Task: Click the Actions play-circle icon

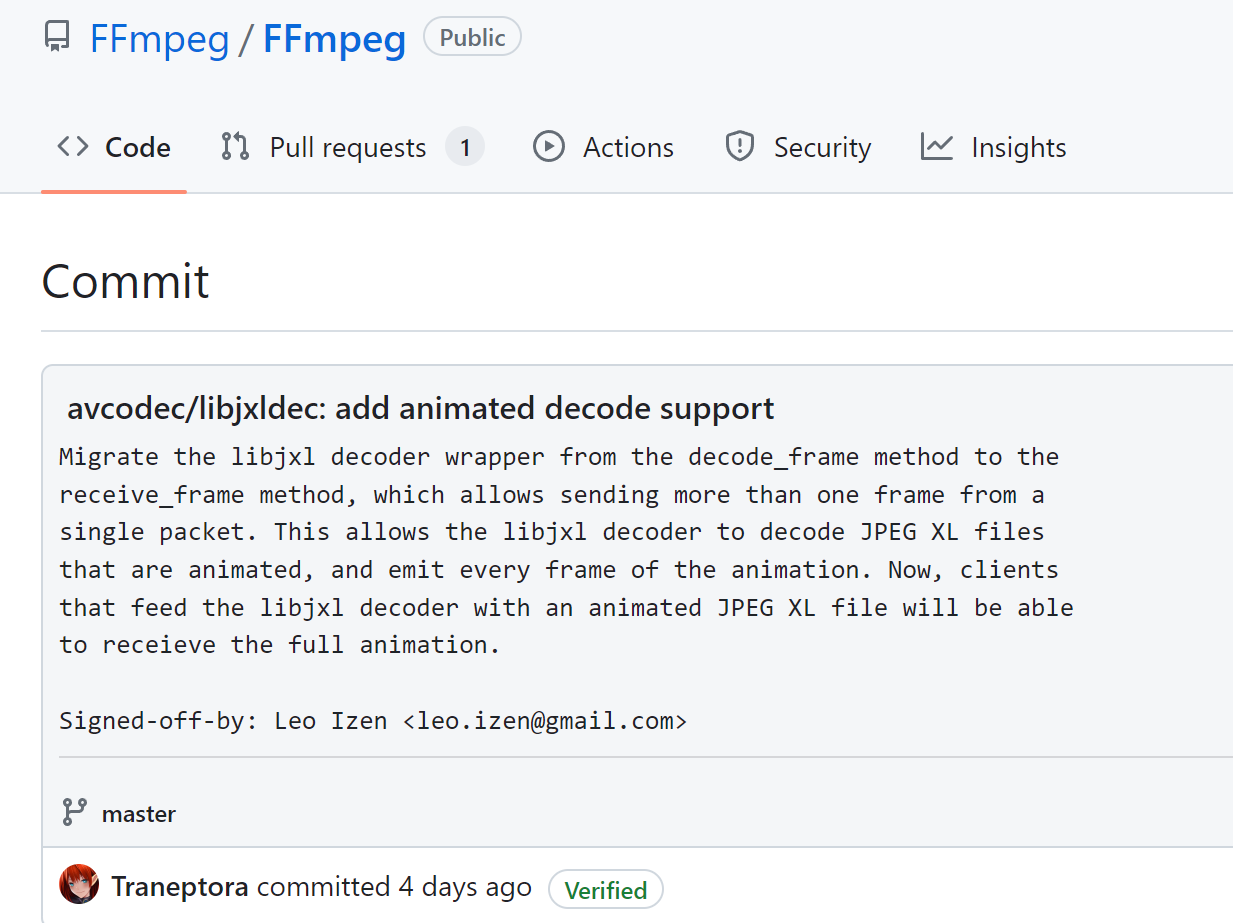Action: pos(549,146)
